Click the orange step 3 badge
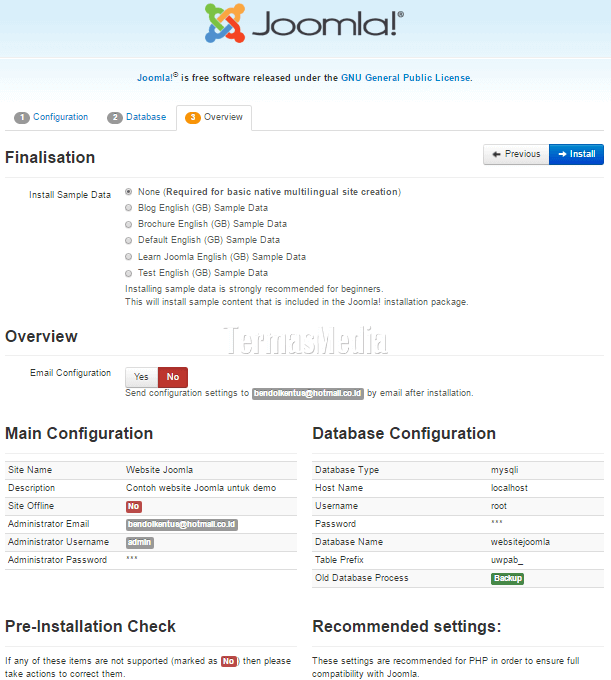This screenshot has width=611, height=680. [193, 118]
